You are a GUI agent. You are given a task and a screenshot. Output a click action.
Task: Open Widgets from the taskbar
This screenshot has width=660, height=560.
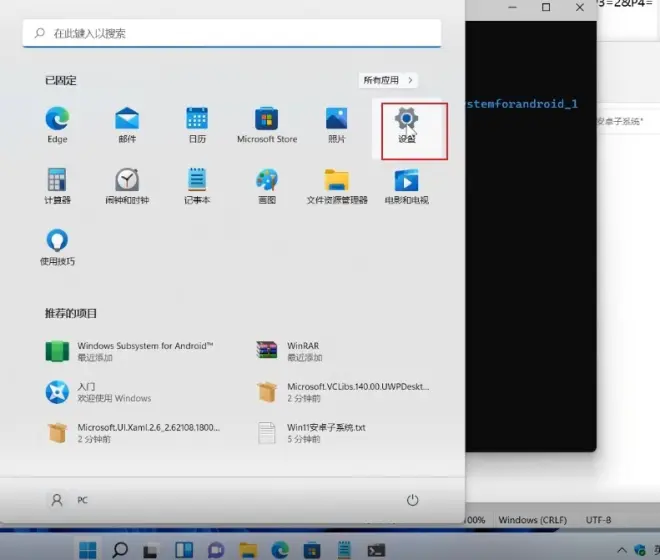point(184,550)
